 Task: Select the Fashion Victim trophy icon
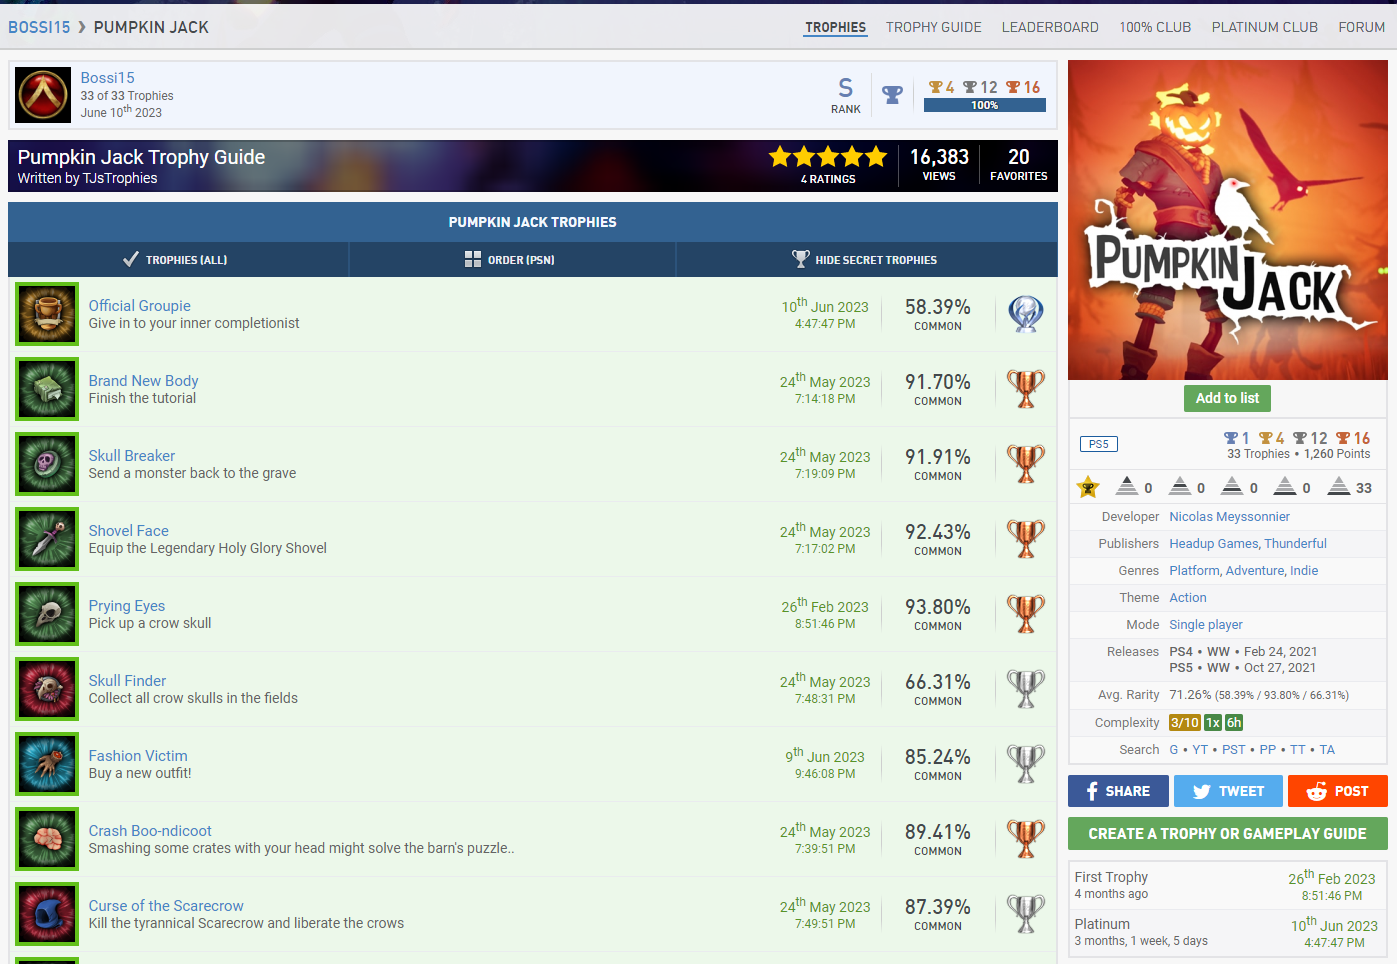click(47, 764)
